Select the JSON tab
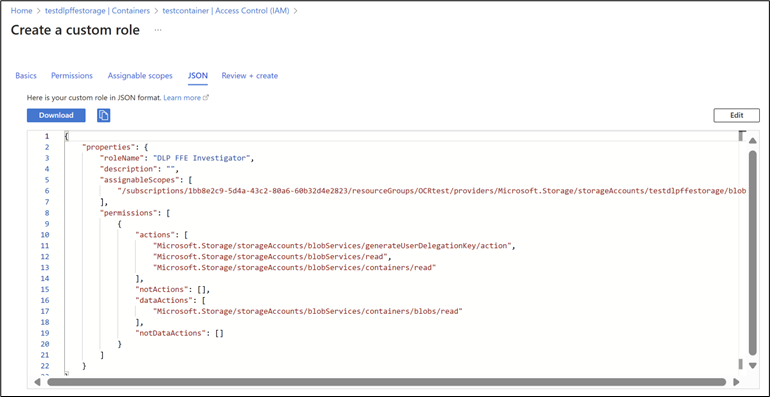This screenshot has width=770, height=397. pos(197,76)
